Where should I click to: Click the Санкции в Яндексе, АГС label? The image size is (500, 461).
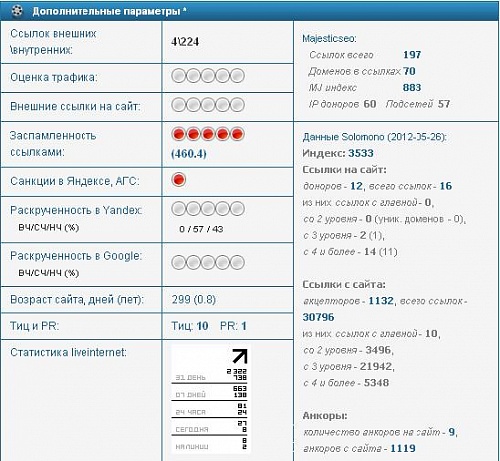pyautogui.click(x=75, y=181)
